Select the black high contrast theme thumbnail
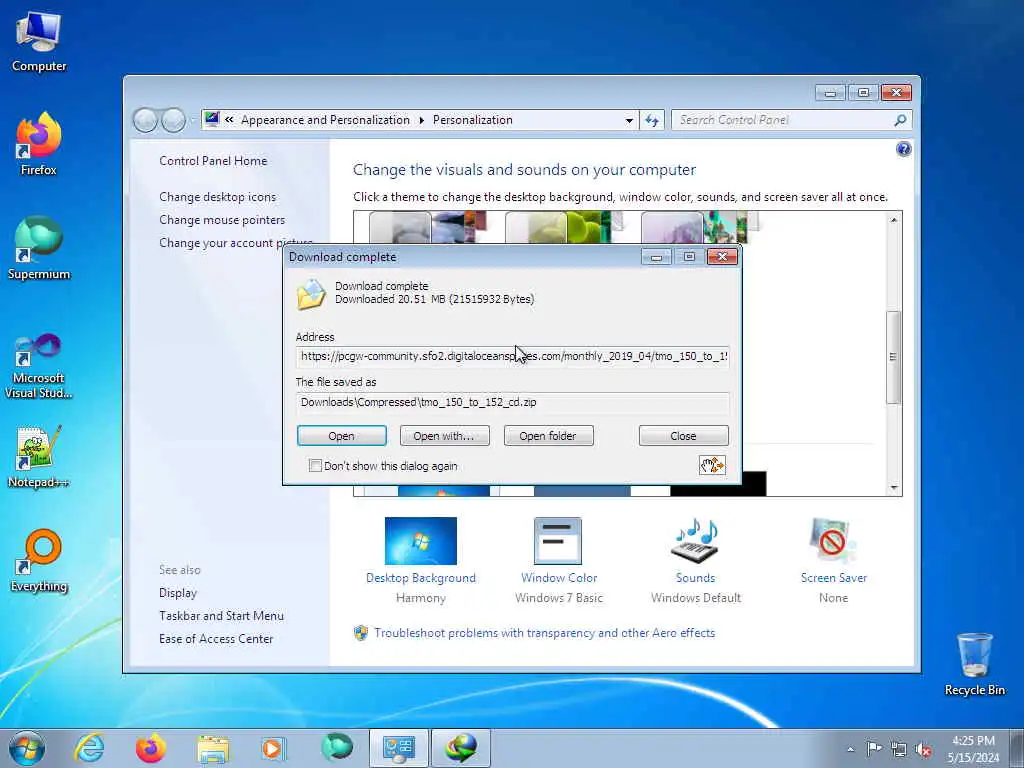The width and height of the screenshot is (1024, 768). [718, 483]
